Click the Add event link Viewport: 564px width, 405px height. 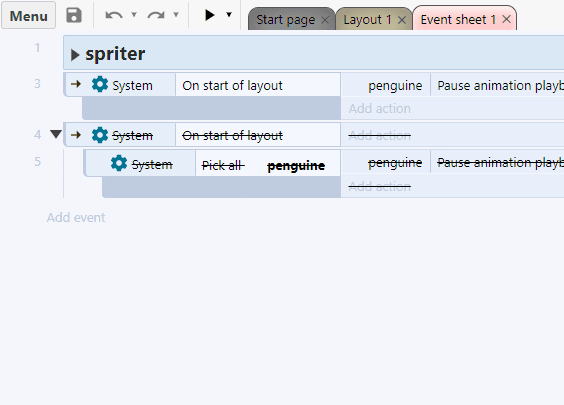[76, 218]
